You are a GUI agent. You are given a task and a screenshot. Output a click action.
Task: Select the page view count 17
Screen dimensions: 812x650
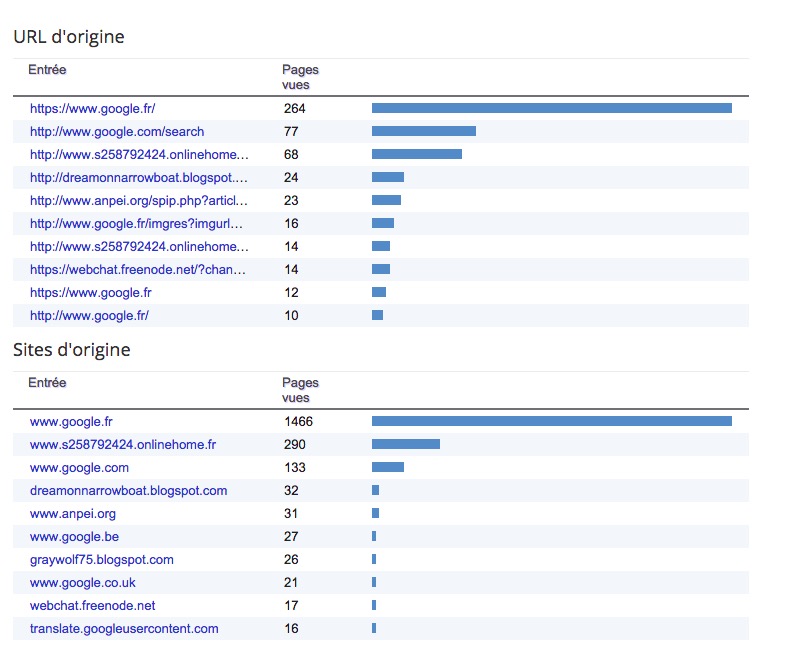[x=291, y=605]
